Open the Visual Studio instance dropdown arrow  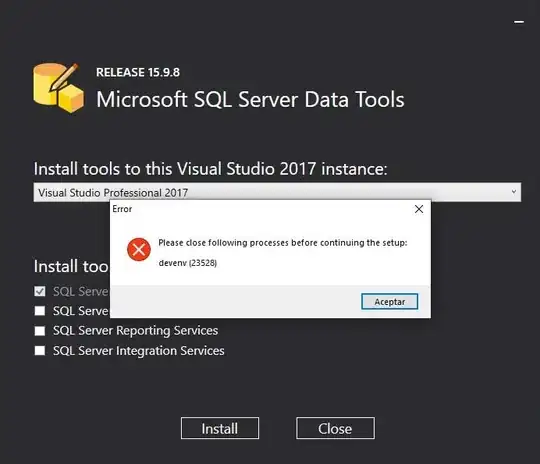coord(513,192)
